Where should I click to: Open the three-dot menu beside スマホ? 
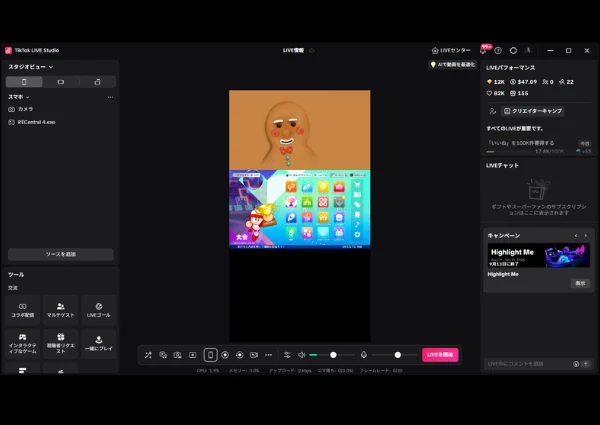pyautogui.click(x=110, y=97)
